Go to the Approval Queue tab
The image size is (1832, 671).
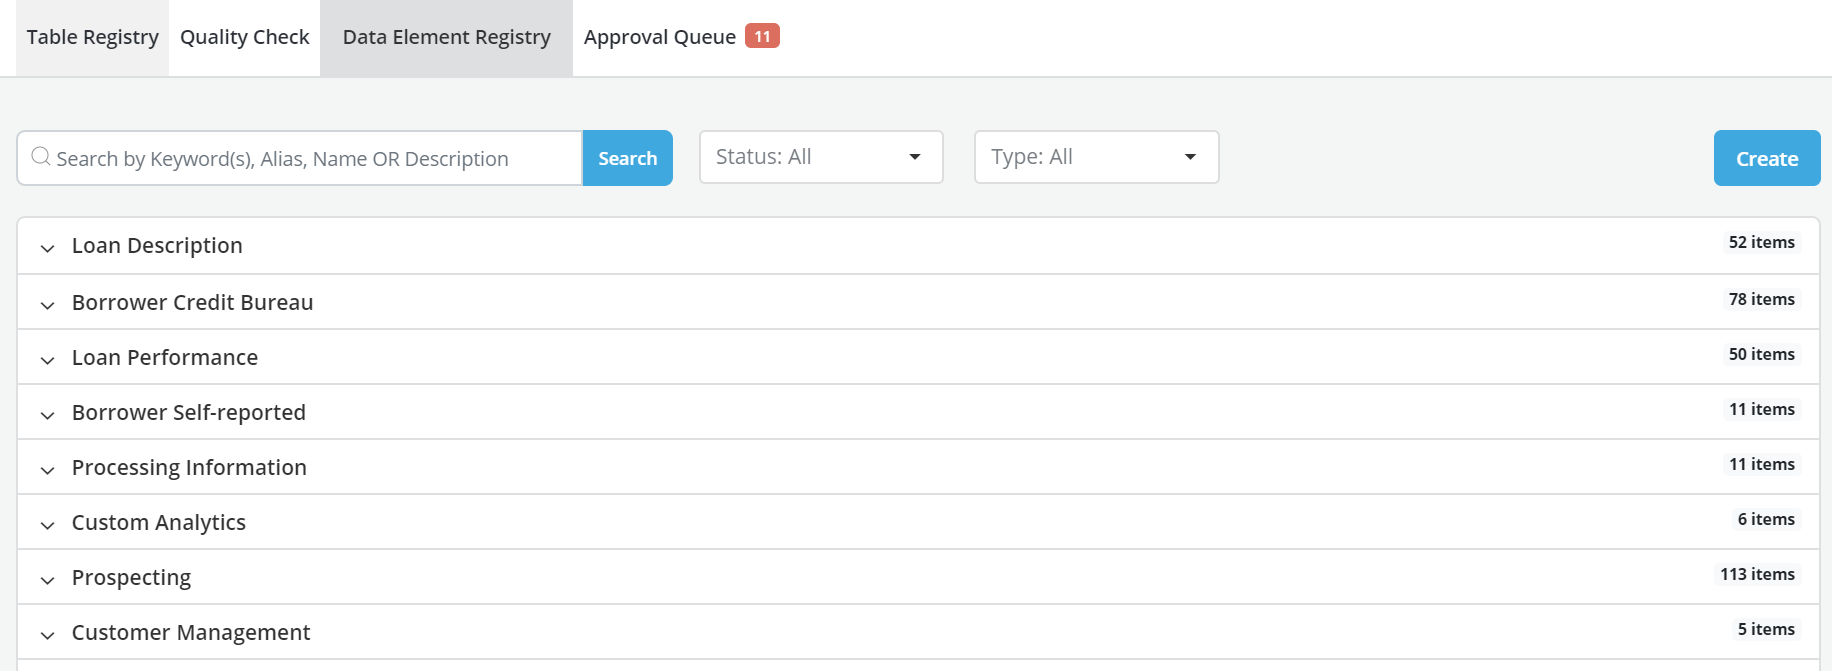coord(660,37)
